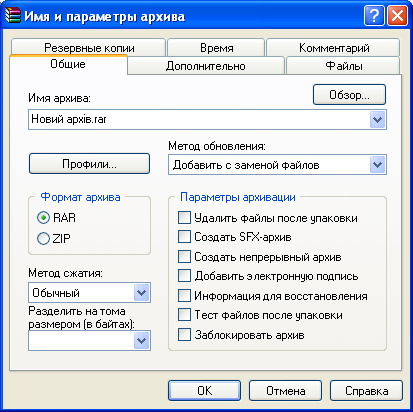Switch to the Дополнительно tab
Screen dimensions: 413x412
pos(206,66)
